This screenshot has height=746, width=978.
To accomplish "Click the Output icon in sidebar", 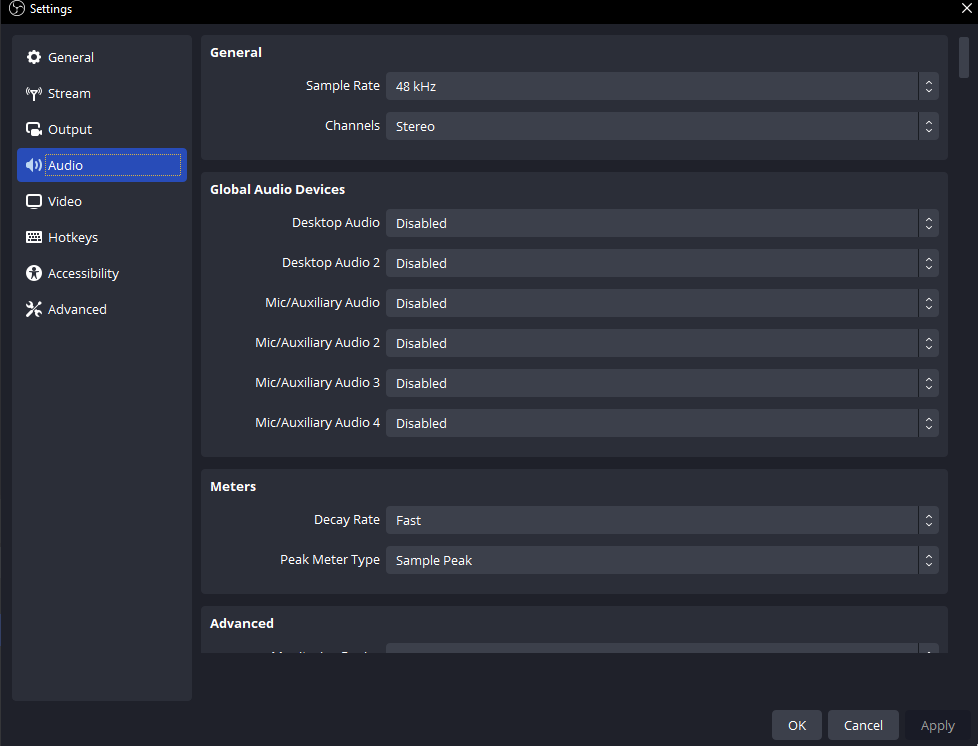I will 34,129.
